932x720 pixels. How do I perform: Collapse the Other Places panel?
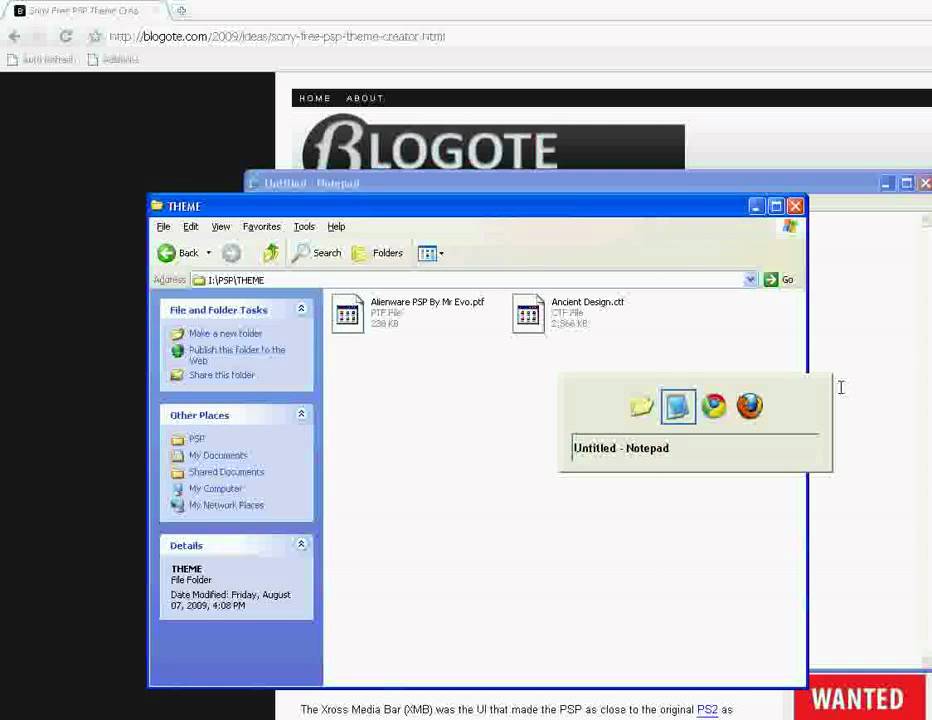coord(301,414)
